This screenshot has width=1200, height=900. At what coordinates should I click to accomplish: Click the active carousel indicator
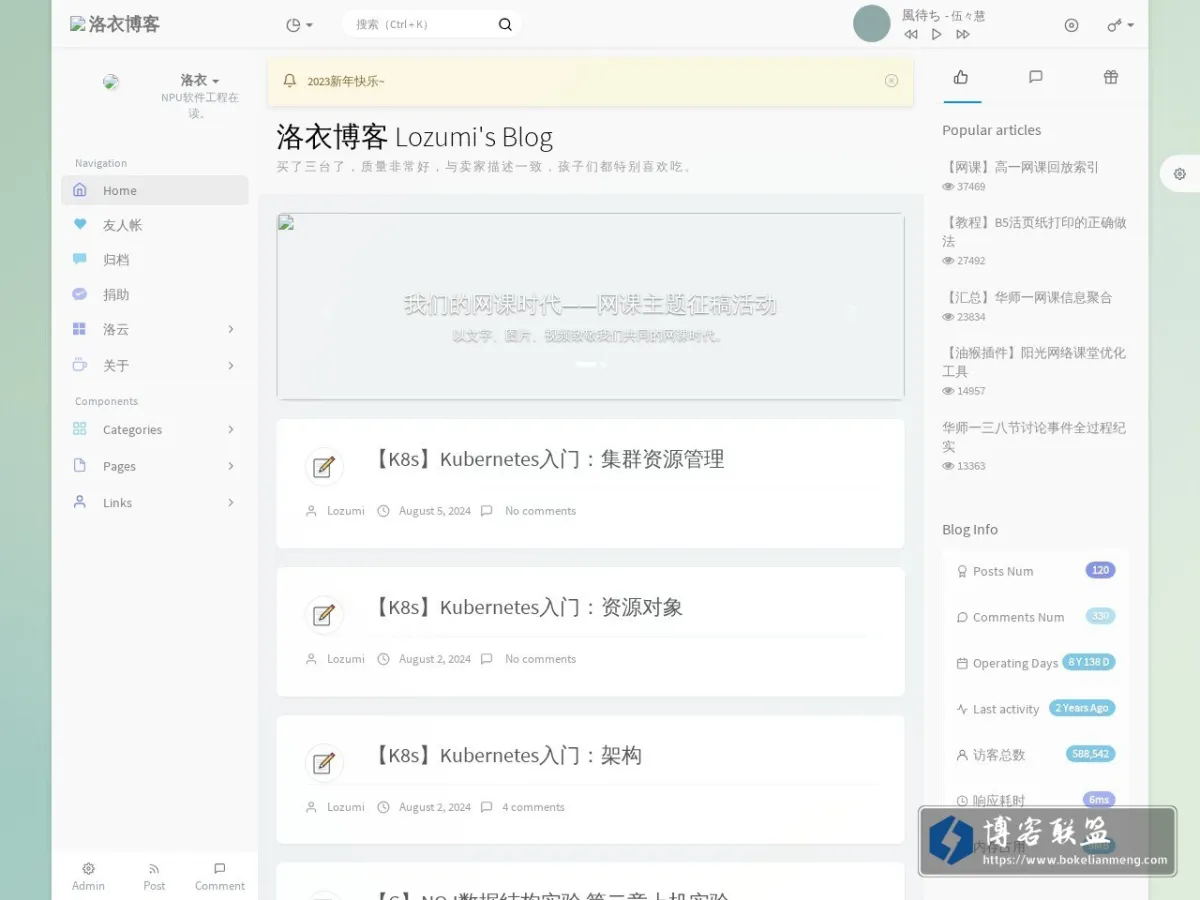pyautogui.click(x=586, y=364)
